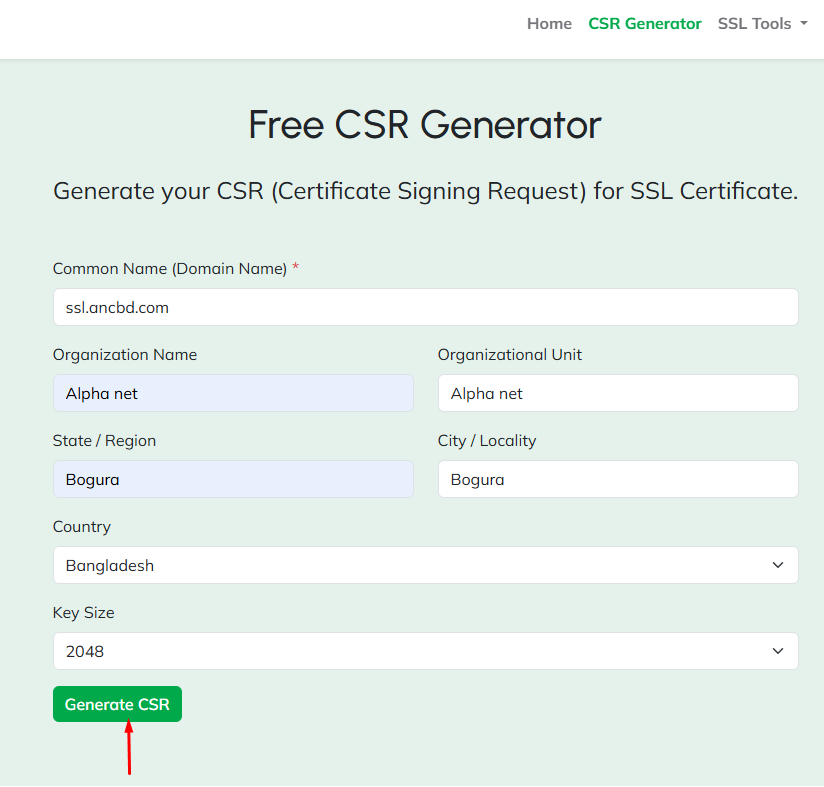Screen dimensions: 824x787
Task: Focus the Organization Name text field
Action: pos(233,393)
